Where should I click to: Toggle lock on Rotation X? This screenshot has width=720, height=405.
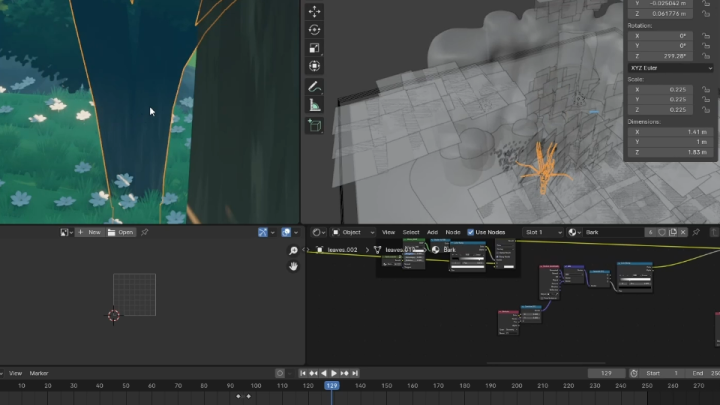[x=706, y=36]
